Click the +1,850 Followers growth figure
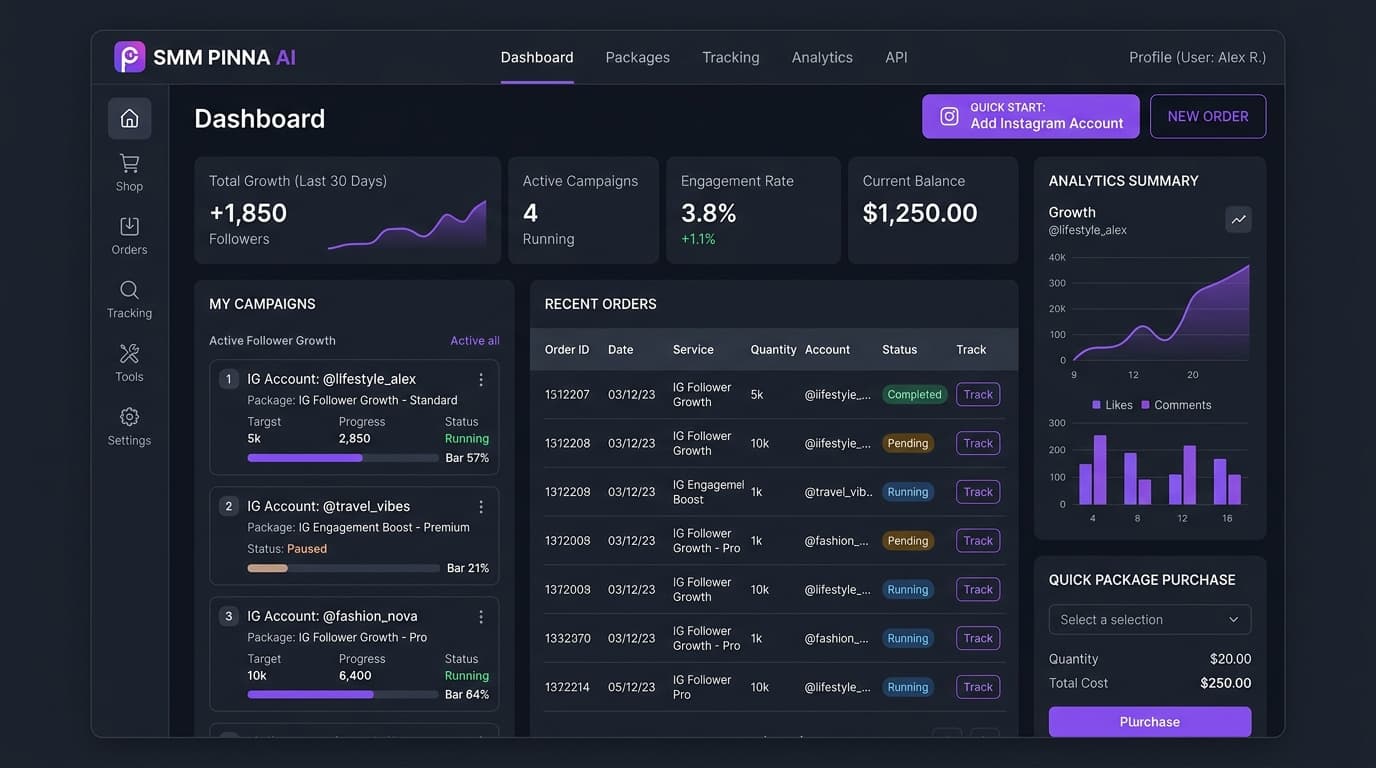 coord(248,213)
